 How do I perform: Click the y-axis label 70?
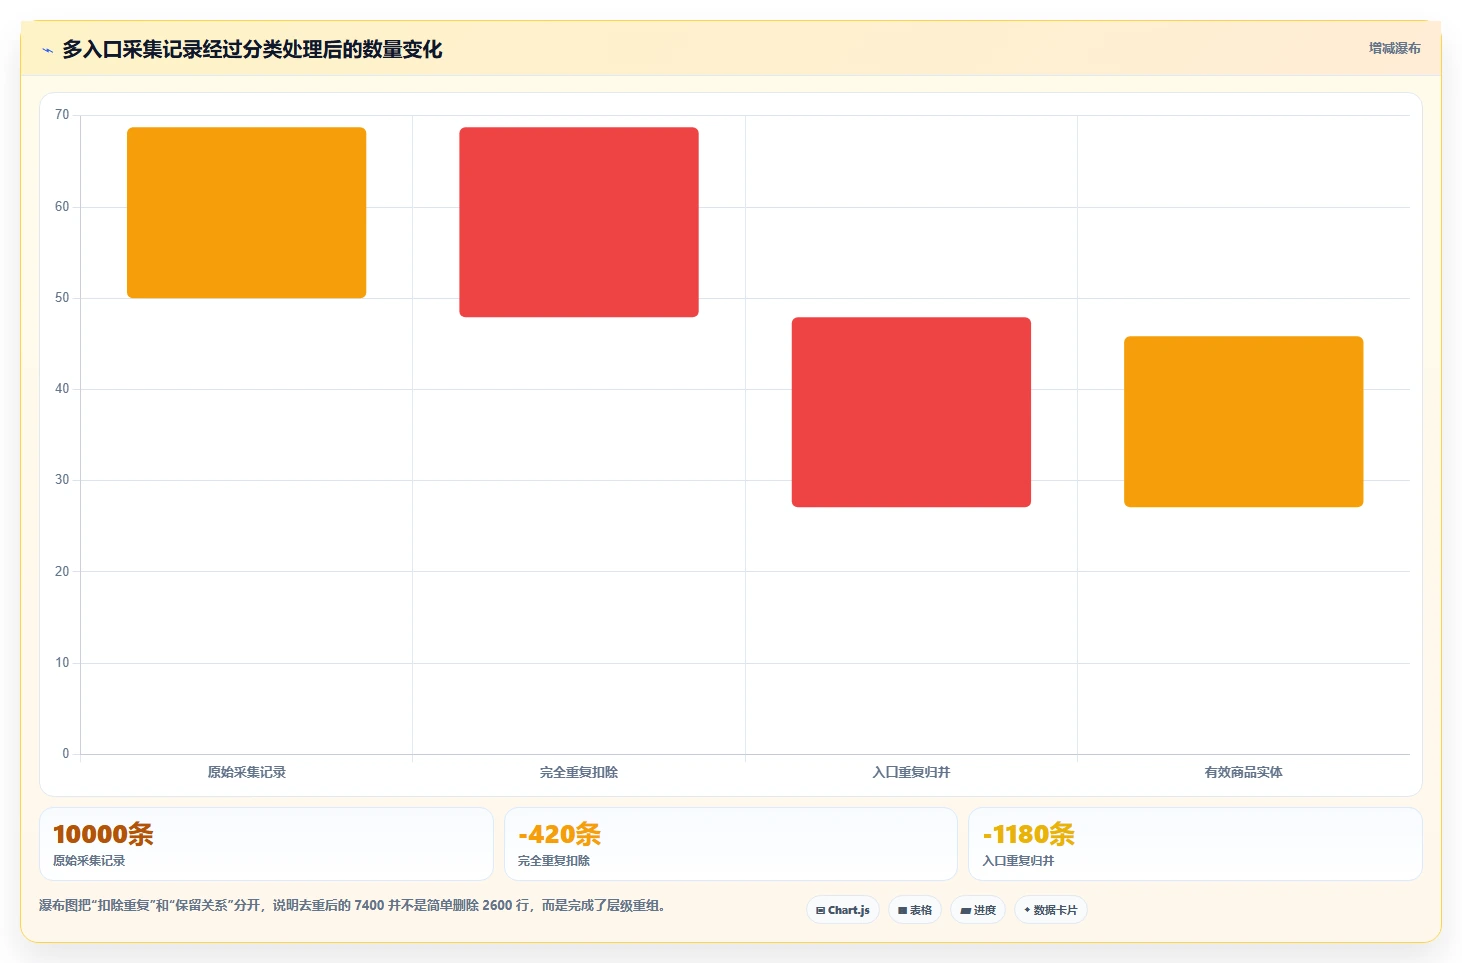(x=62, y=115)
